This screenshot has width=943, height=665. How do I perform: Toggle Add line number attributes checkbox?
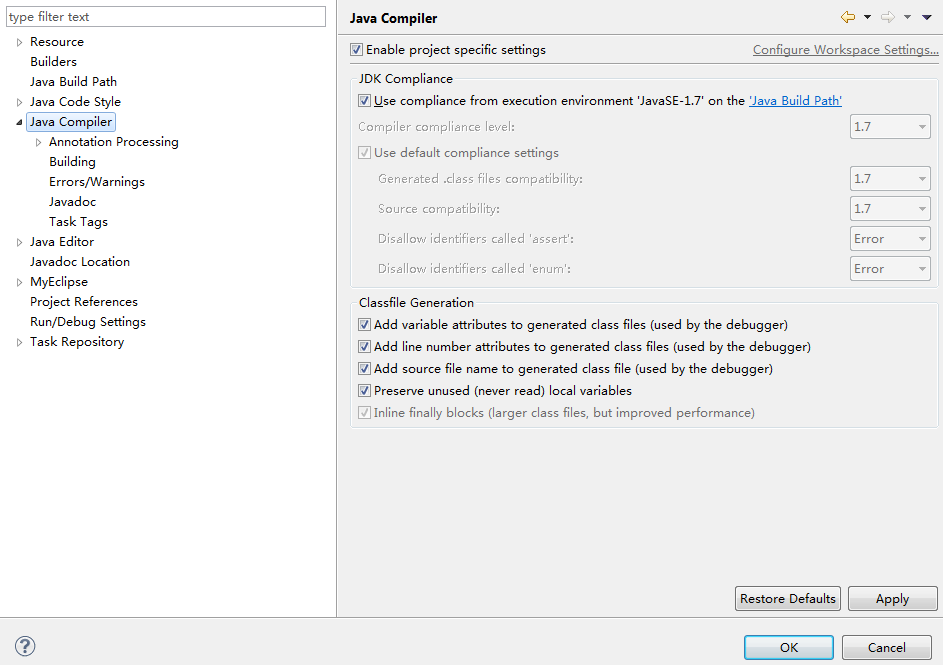tap(364, 347)
